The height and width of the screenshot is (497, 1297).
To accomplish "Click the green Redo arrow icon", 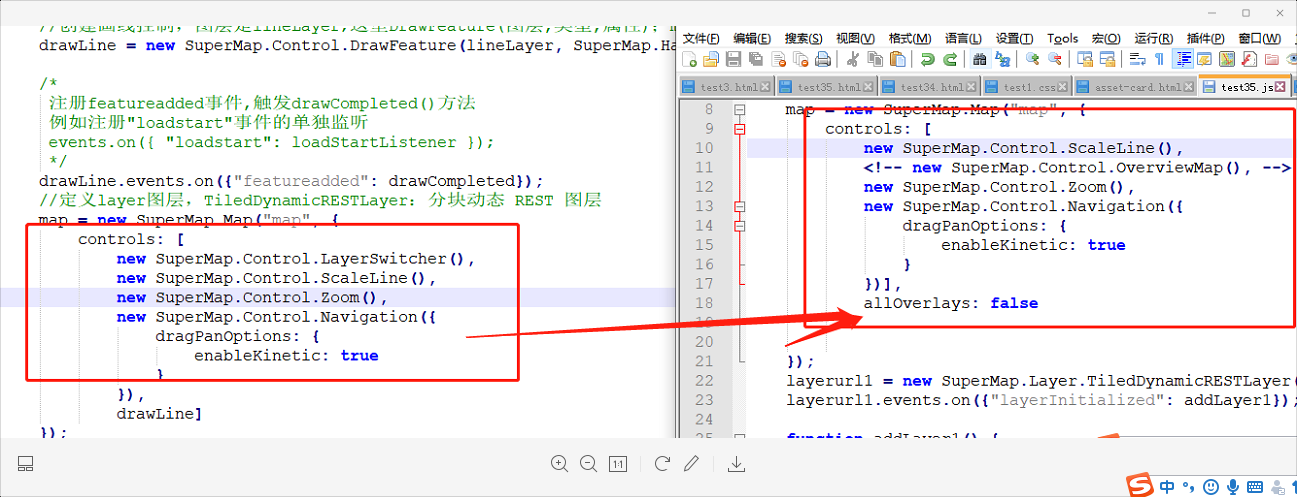I will point(949,59).
